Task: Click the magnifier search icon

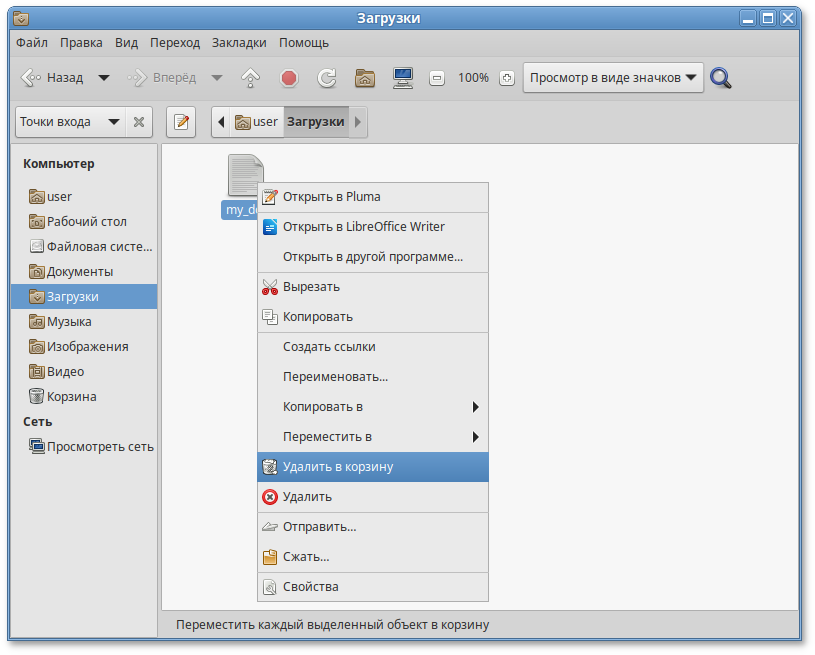Action: point(721,78)
